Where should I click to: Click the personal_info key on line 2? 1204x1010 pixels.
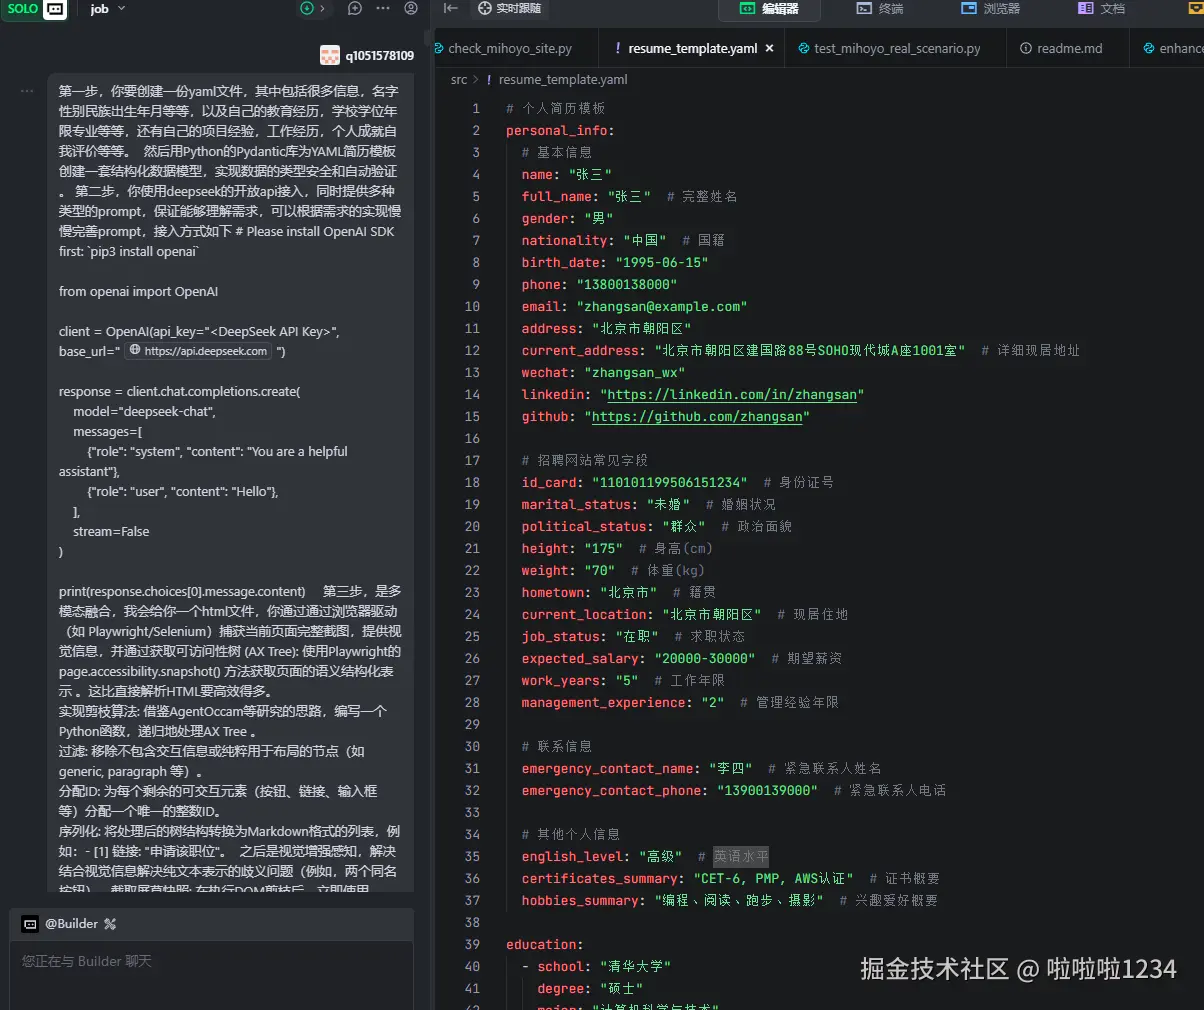[x=556, y=131]
